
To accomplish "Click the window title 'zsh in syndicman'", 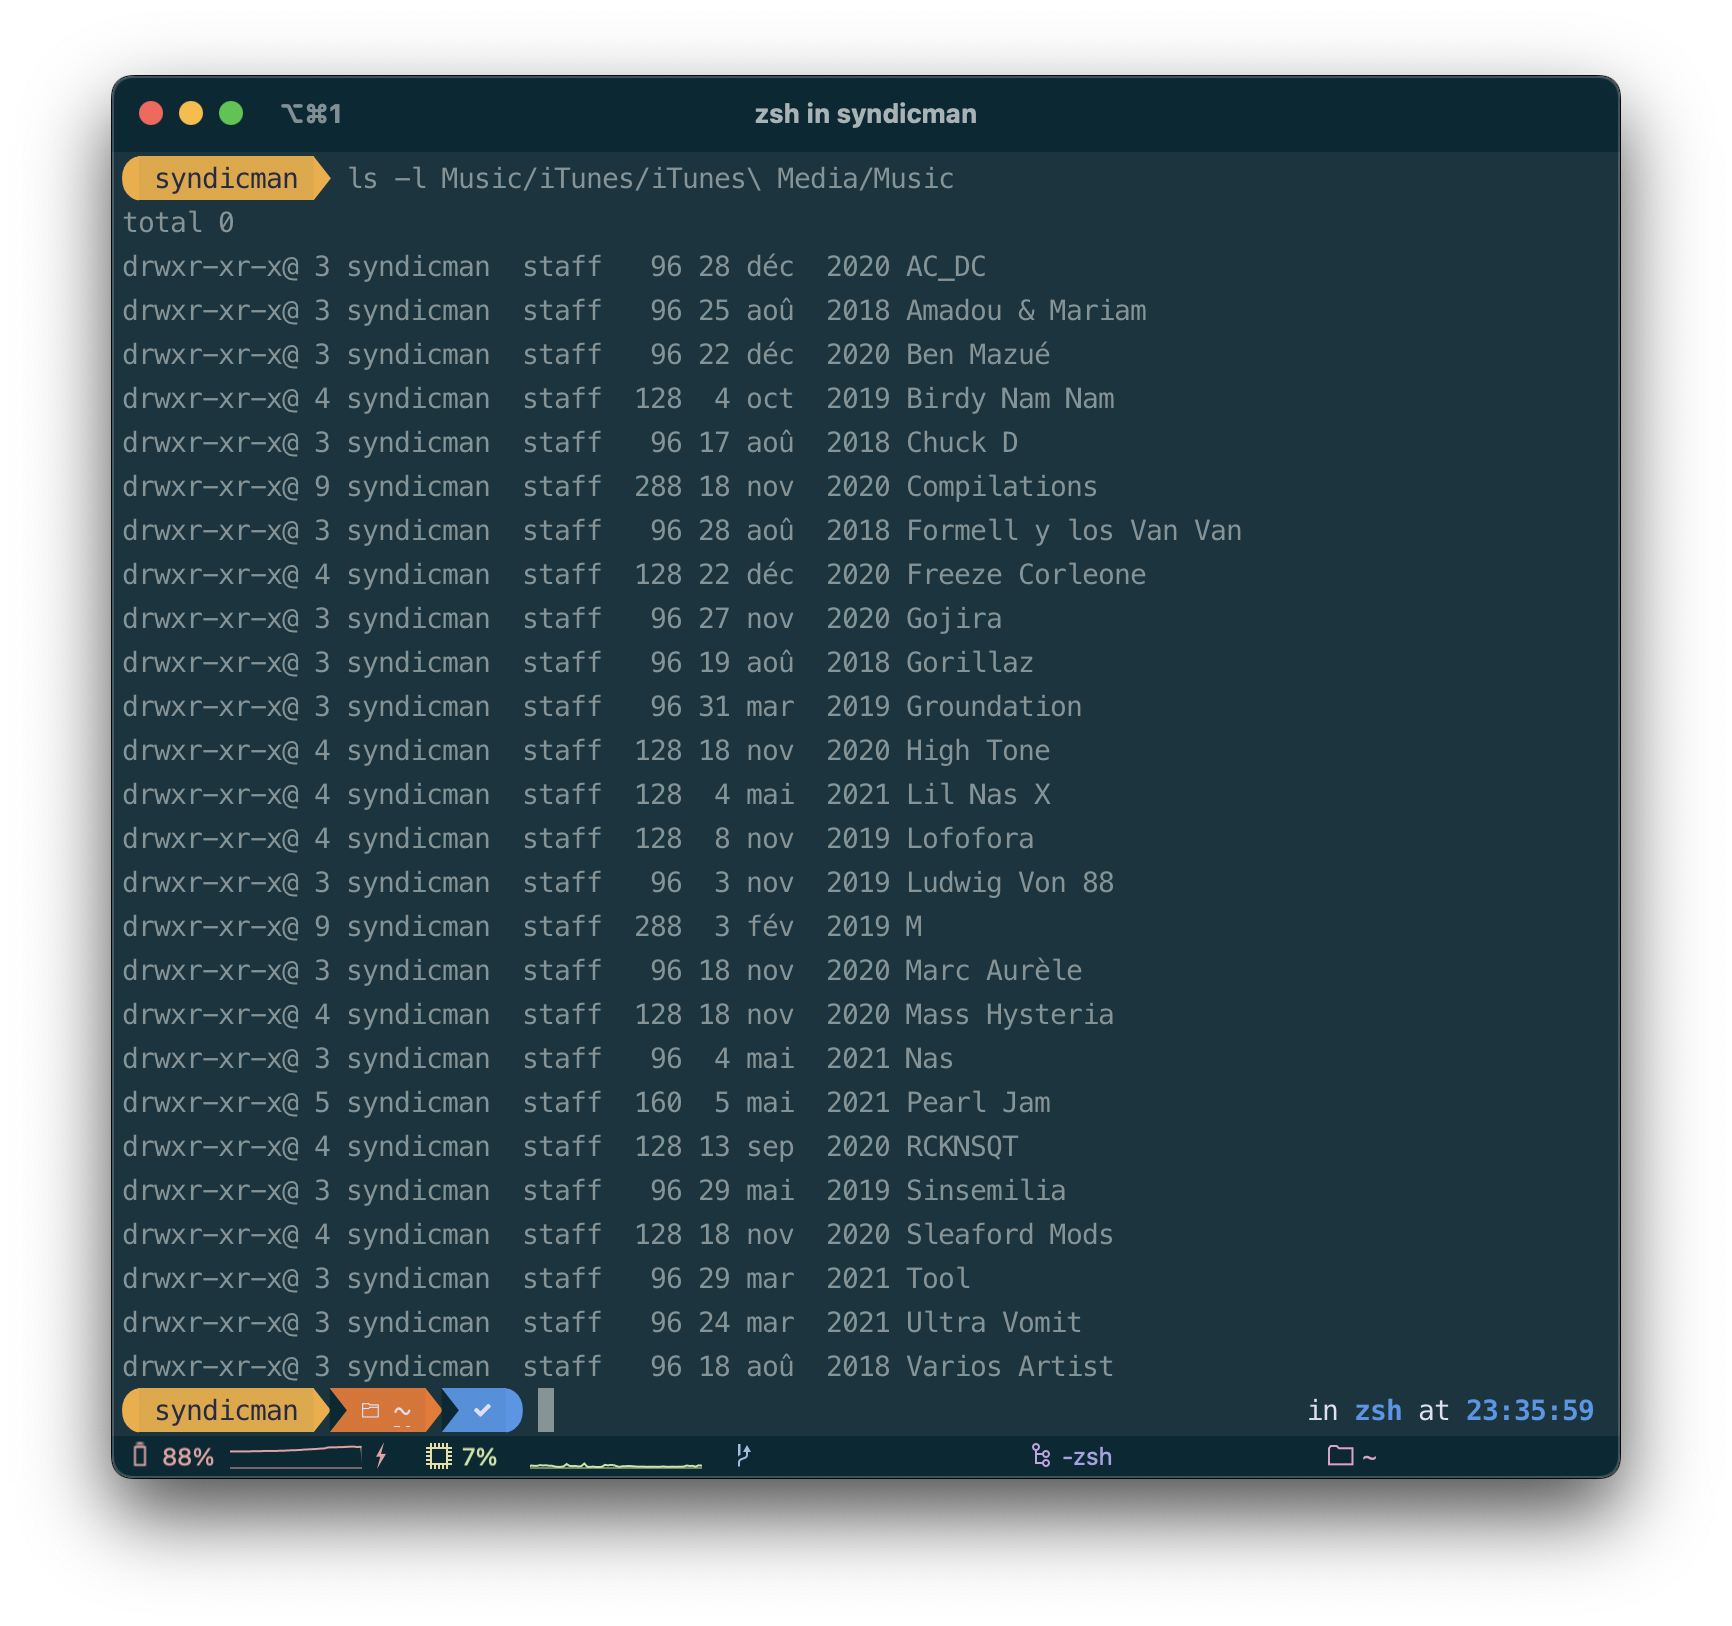I will click(866, 114).
